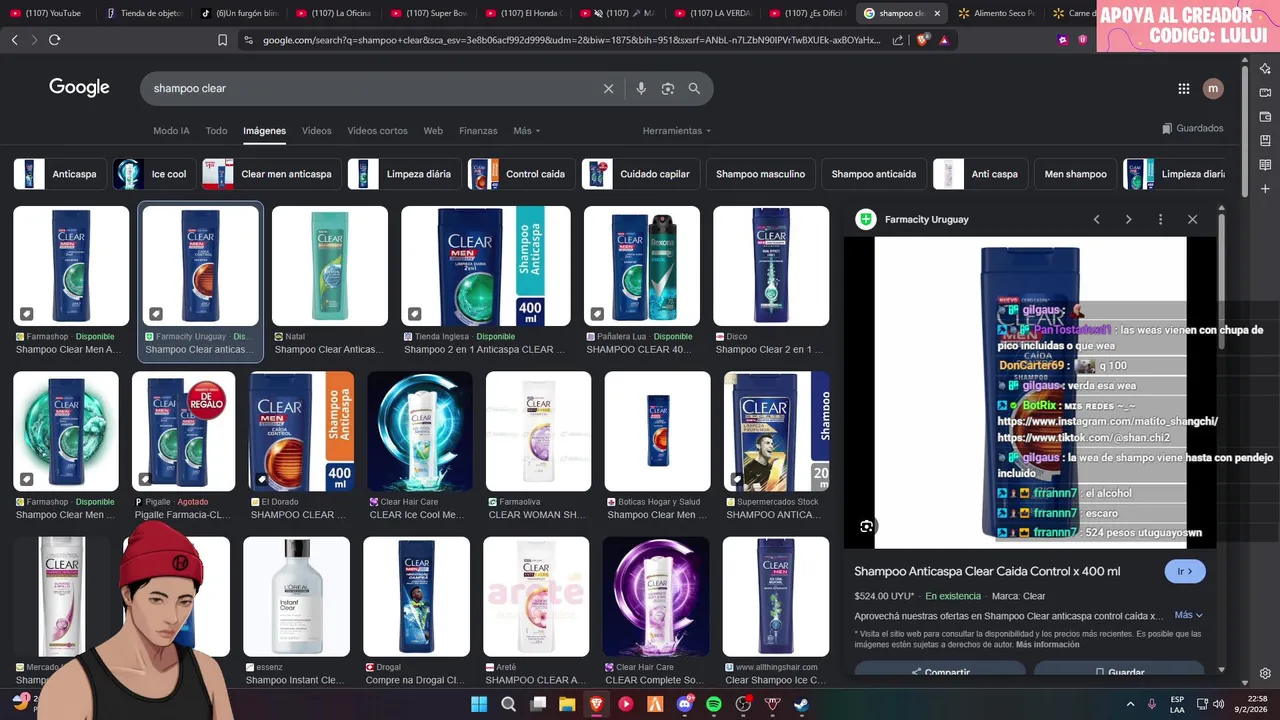Click the Lens icon on preview image
1280x720 pixels.
867,526
